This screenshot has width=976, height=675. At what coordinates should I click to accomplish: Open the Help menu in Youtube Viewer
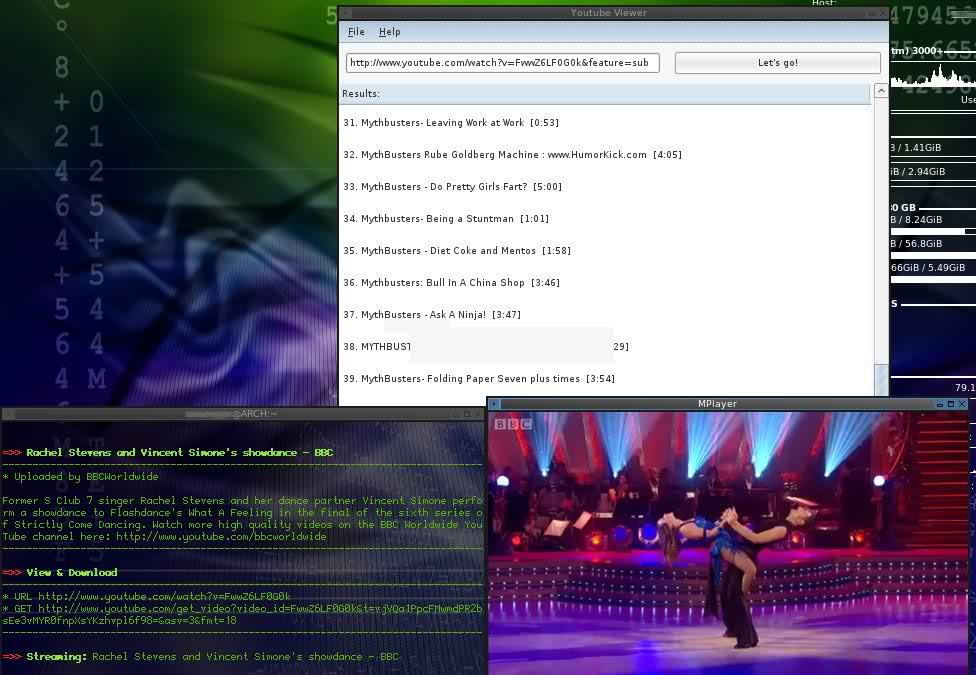389,31
